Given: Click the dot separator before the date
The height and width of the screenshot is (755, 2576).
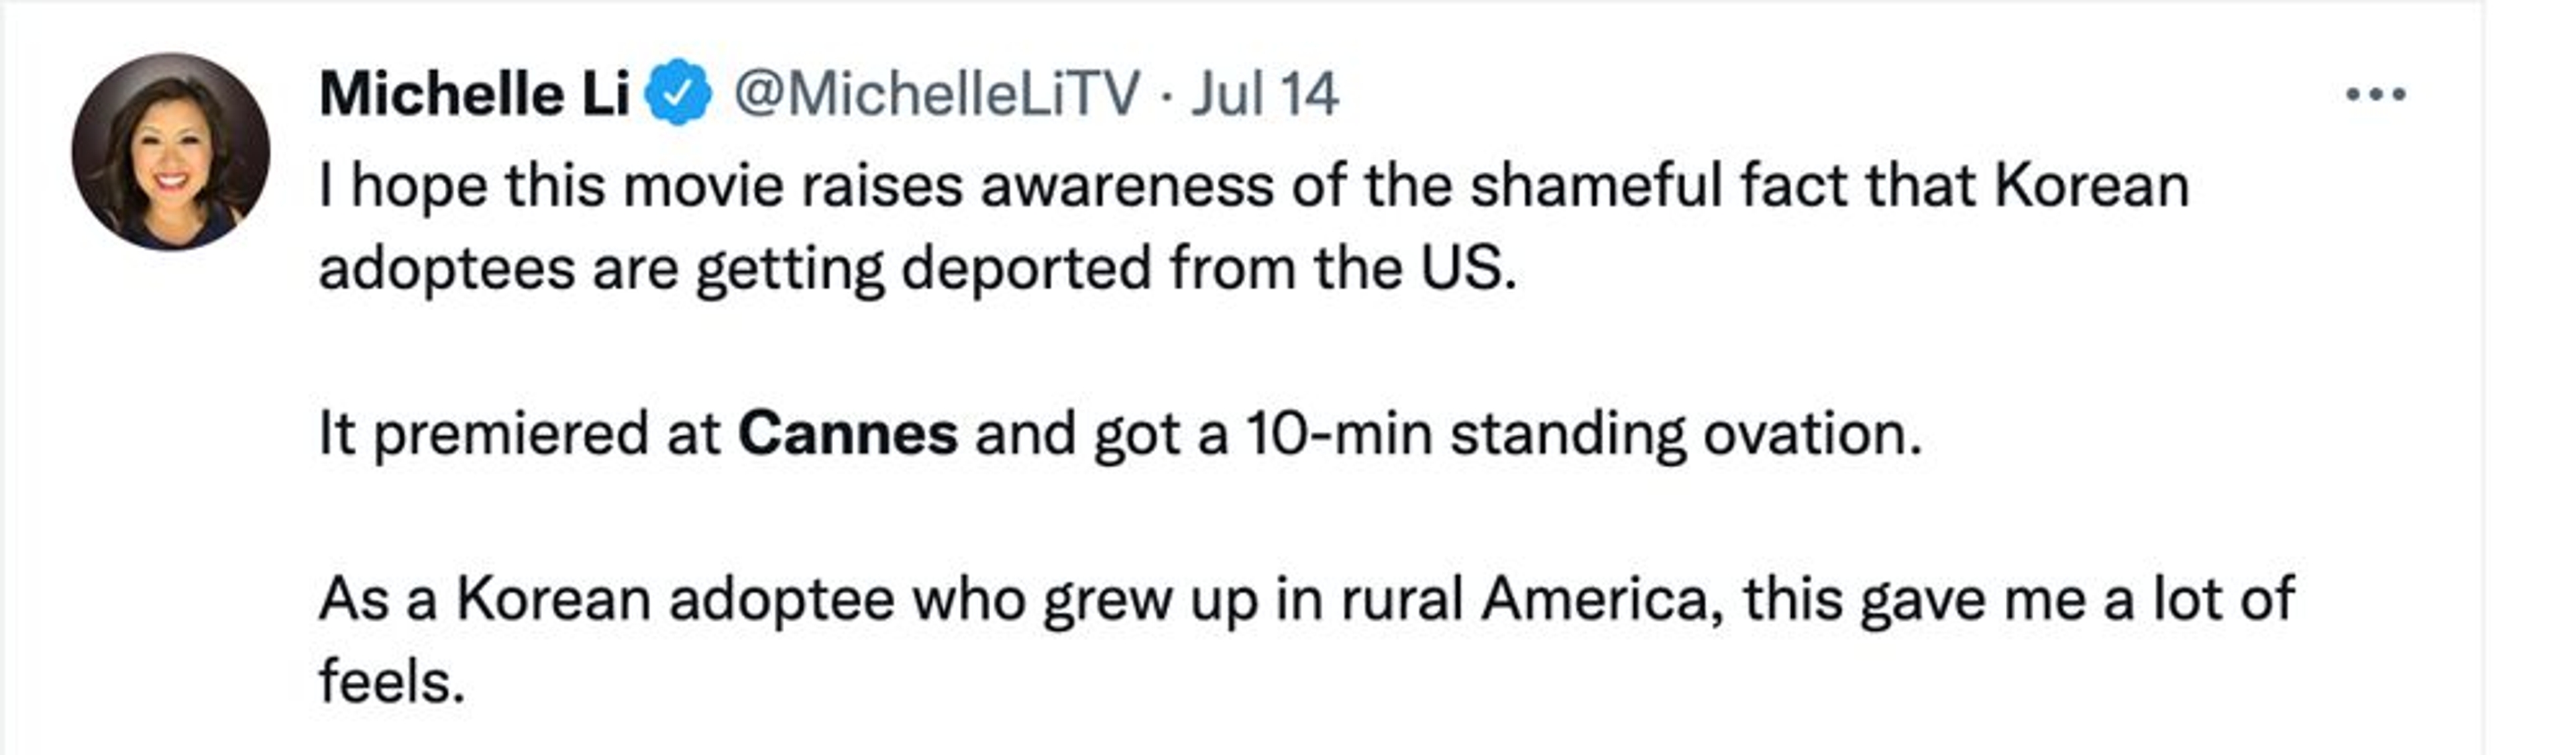Looking at the screenshot, I should (1166, 97).
